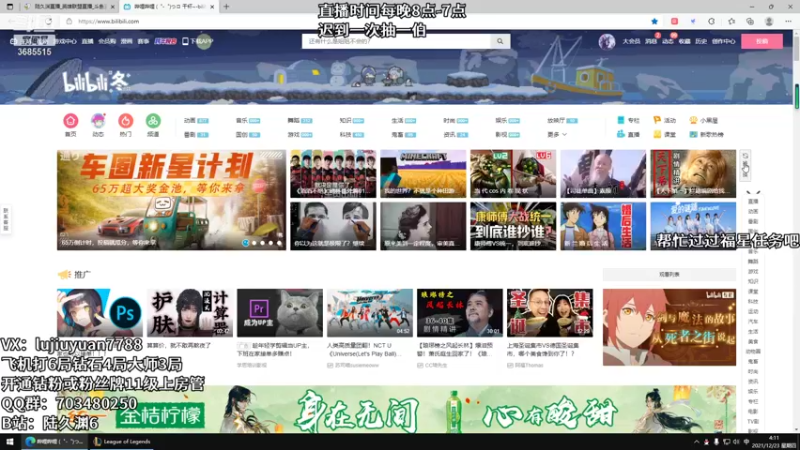Show hidden system tray icons chevron
Image resolution: width=800 pixels, height=450 pixels.
(x=696, y=442)
